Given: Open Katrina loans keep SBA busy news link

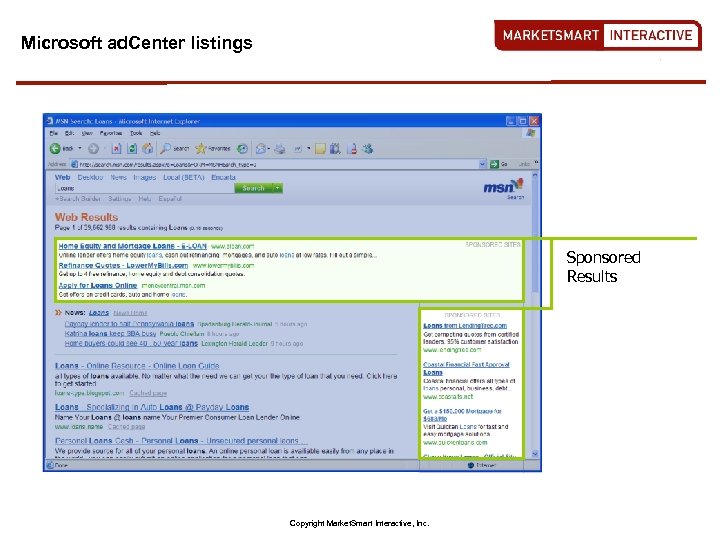Looking at the screenshot, I should pyautogui.click(x=110, y=333).
